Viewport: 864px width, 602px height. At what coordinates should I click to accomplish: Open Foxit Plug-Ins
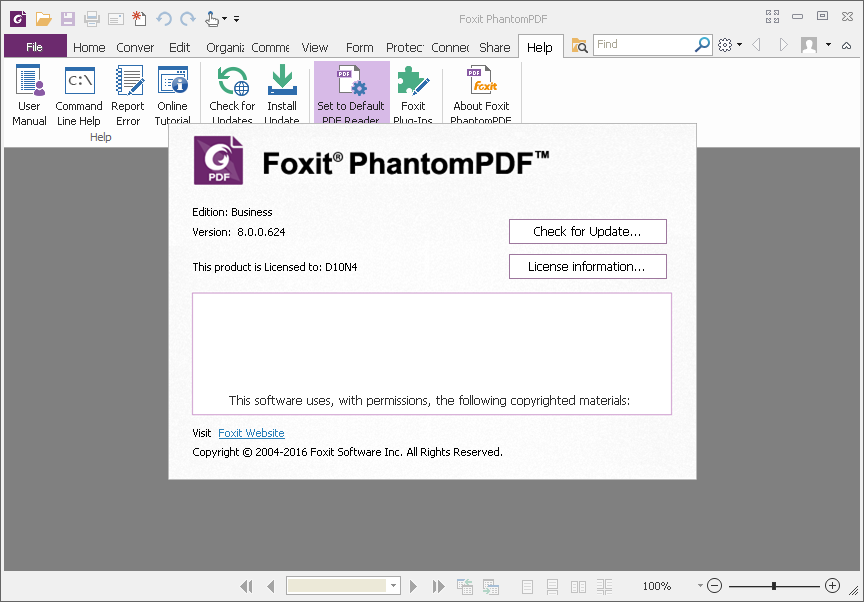413,94
